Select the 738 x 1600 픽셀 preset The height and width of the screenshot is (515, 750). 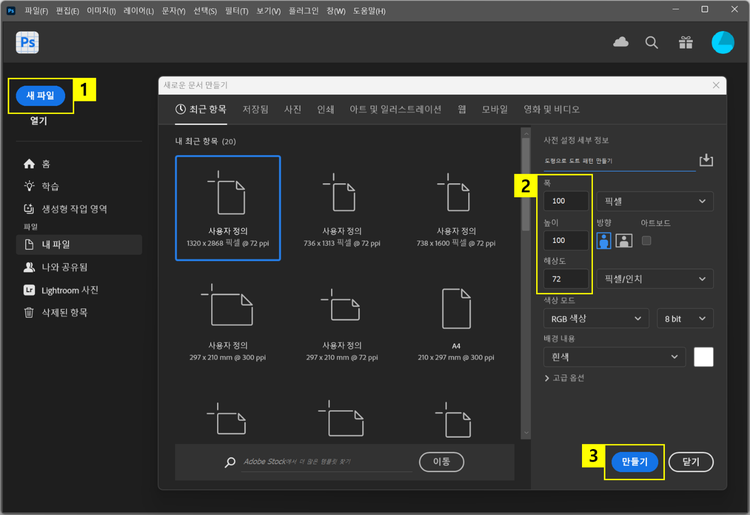(456, 210)
